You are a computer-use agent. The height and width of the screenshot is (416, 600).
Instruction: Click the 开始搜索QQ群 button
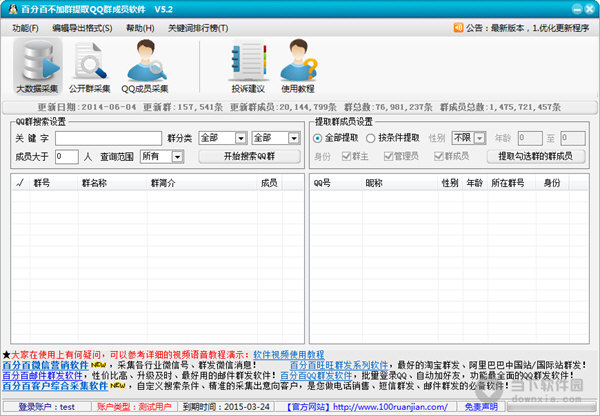click(249, 156)
